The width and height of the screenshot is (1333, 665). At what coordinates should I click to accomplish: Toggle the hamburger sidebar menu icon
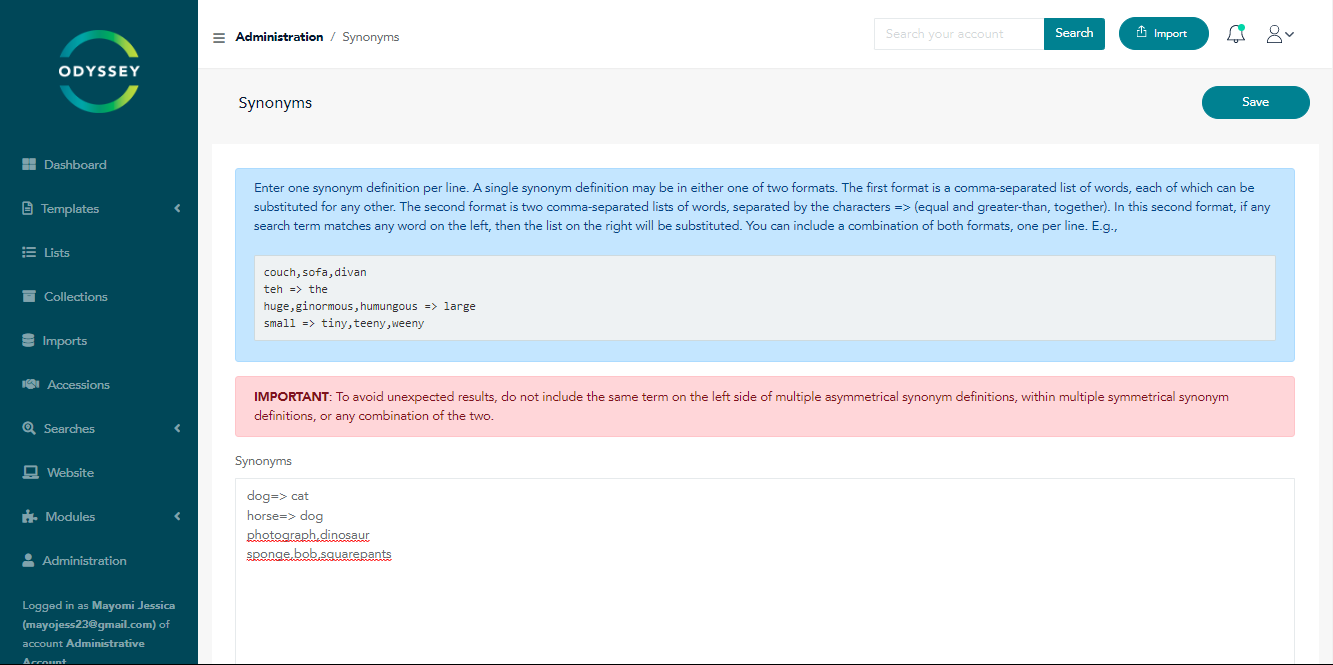coord(219,38)
